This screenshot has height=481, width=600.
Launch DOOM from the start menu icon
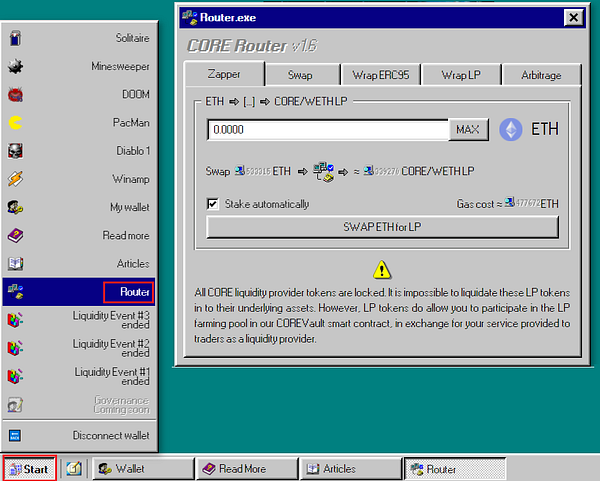[15, 95]
